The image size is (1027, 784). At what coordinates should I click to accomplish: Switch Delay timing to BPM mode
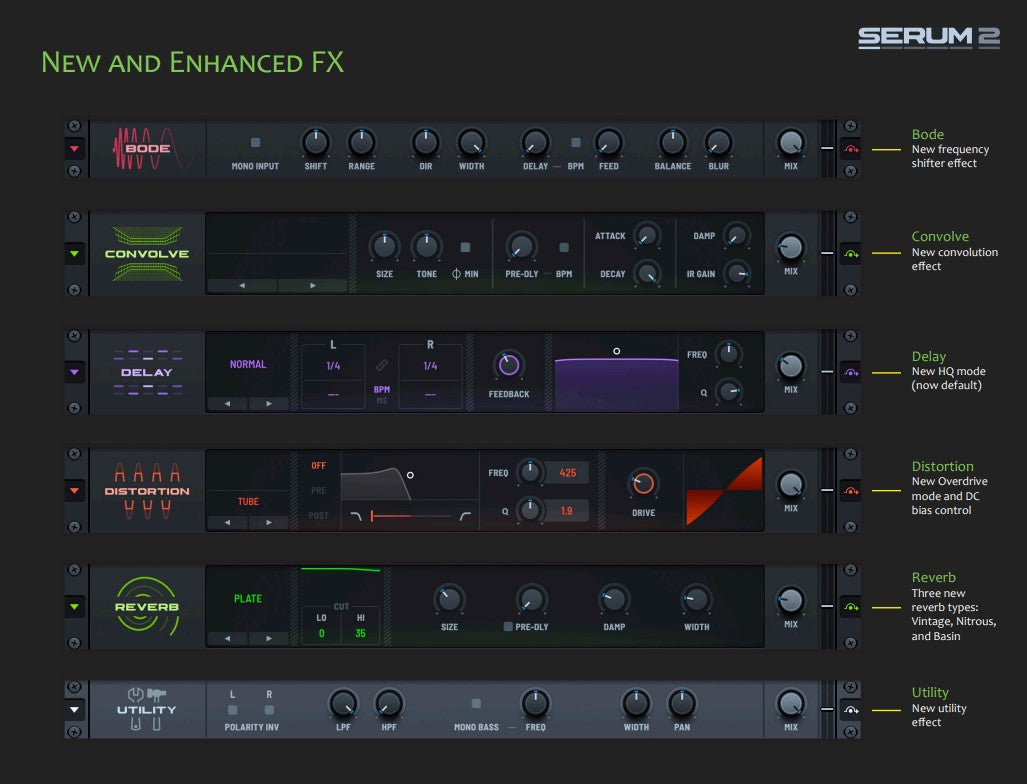coord(382,390)
